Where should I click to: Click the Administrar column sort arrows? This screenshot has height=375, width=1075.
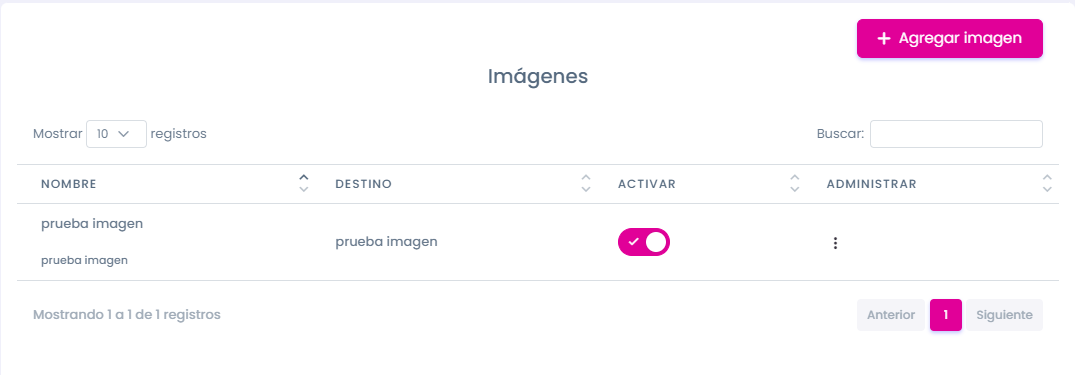point(1047,183)
